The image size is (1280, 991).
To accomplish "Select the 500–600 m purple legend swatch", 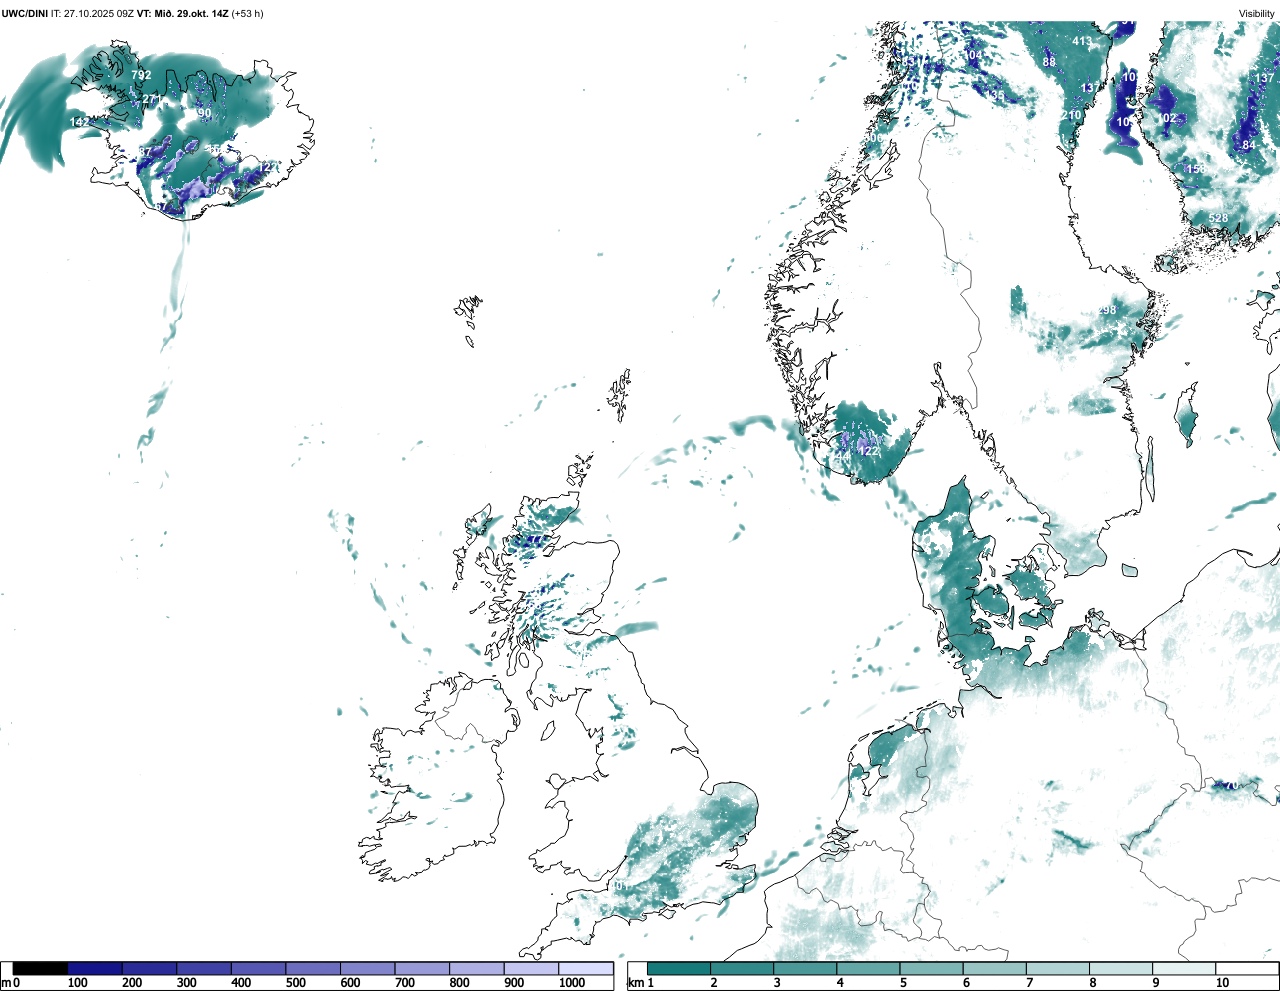I will [x=313, y=968].
